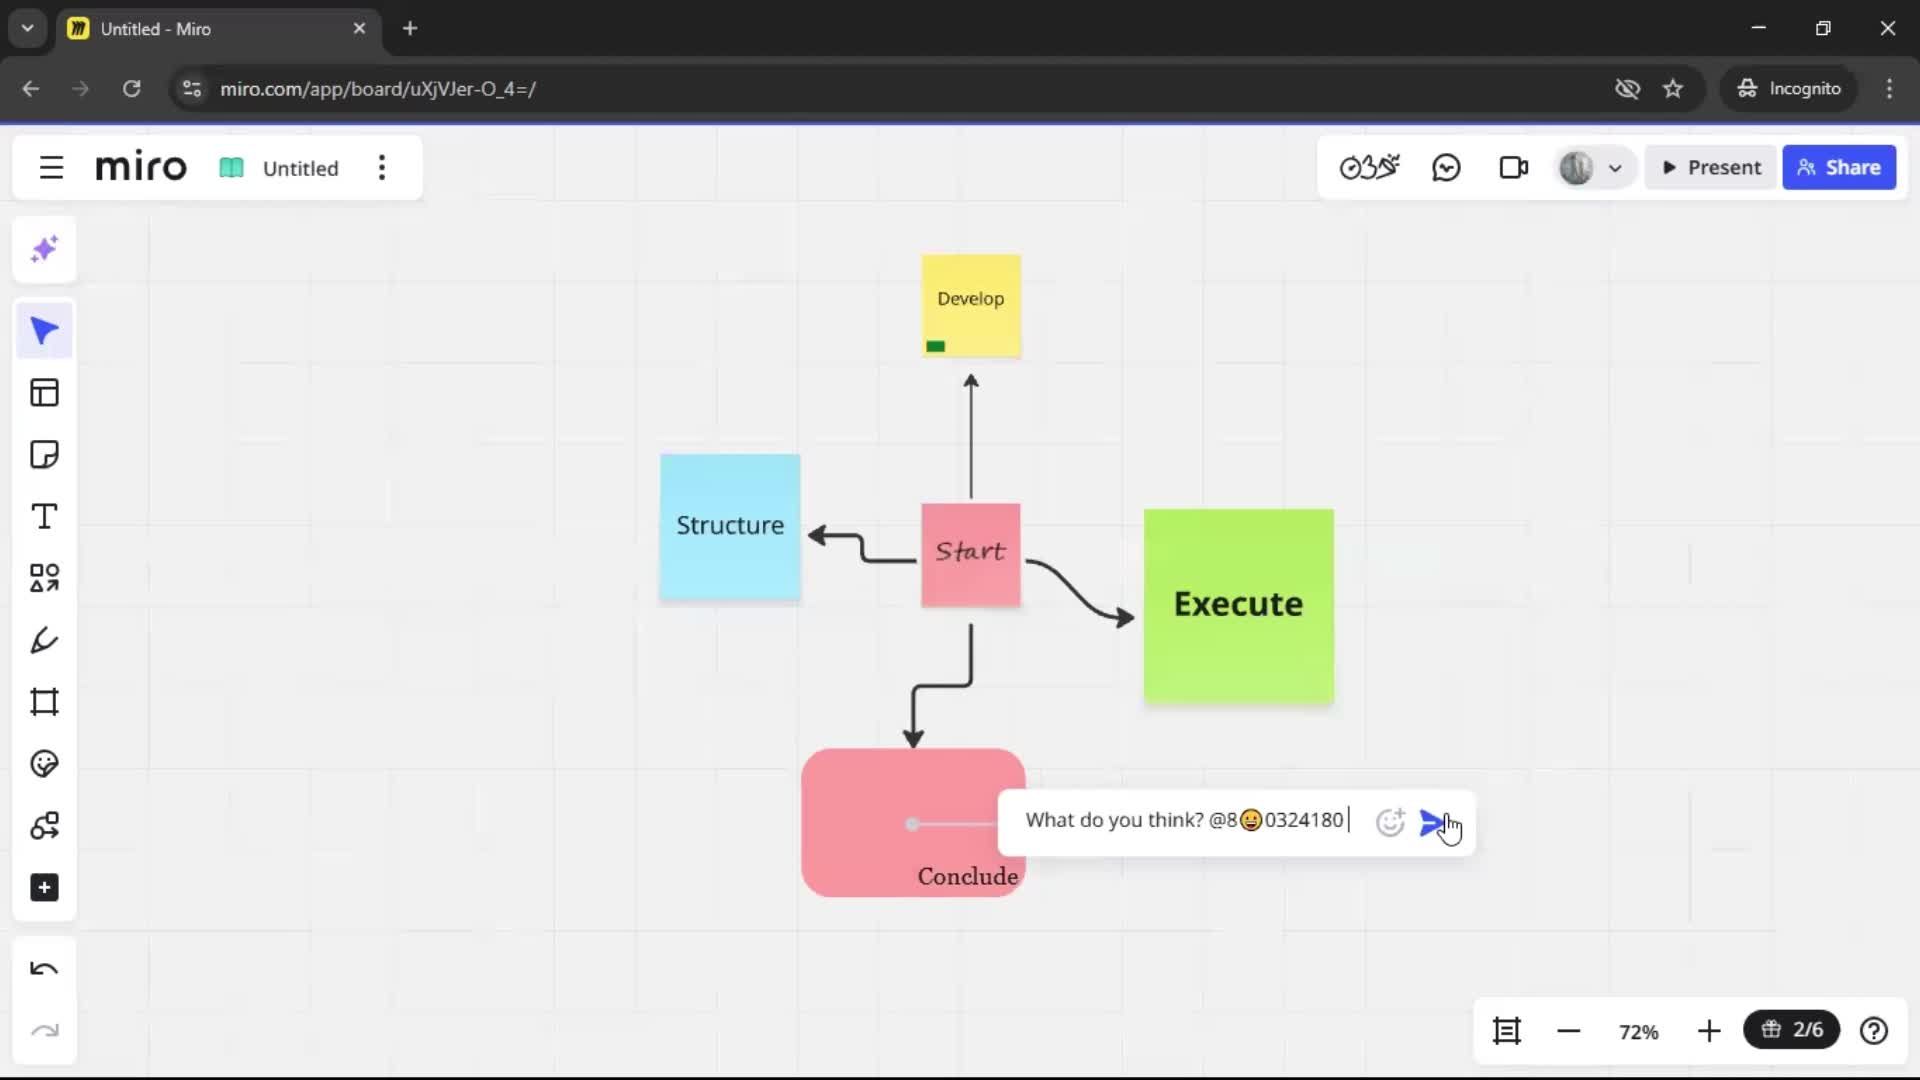Open Stickers and emojis tool
This screenshot has height=1080, width=1920.
tap(44, 764)
